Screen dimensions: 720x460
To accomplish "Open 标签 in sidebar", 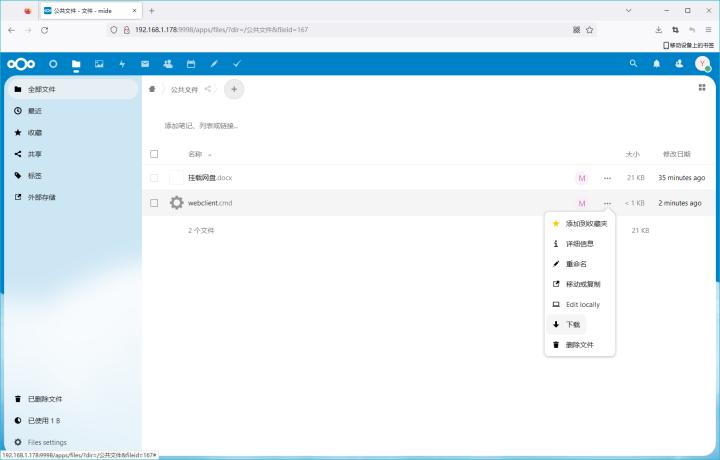I will click(x=73, y=175).
